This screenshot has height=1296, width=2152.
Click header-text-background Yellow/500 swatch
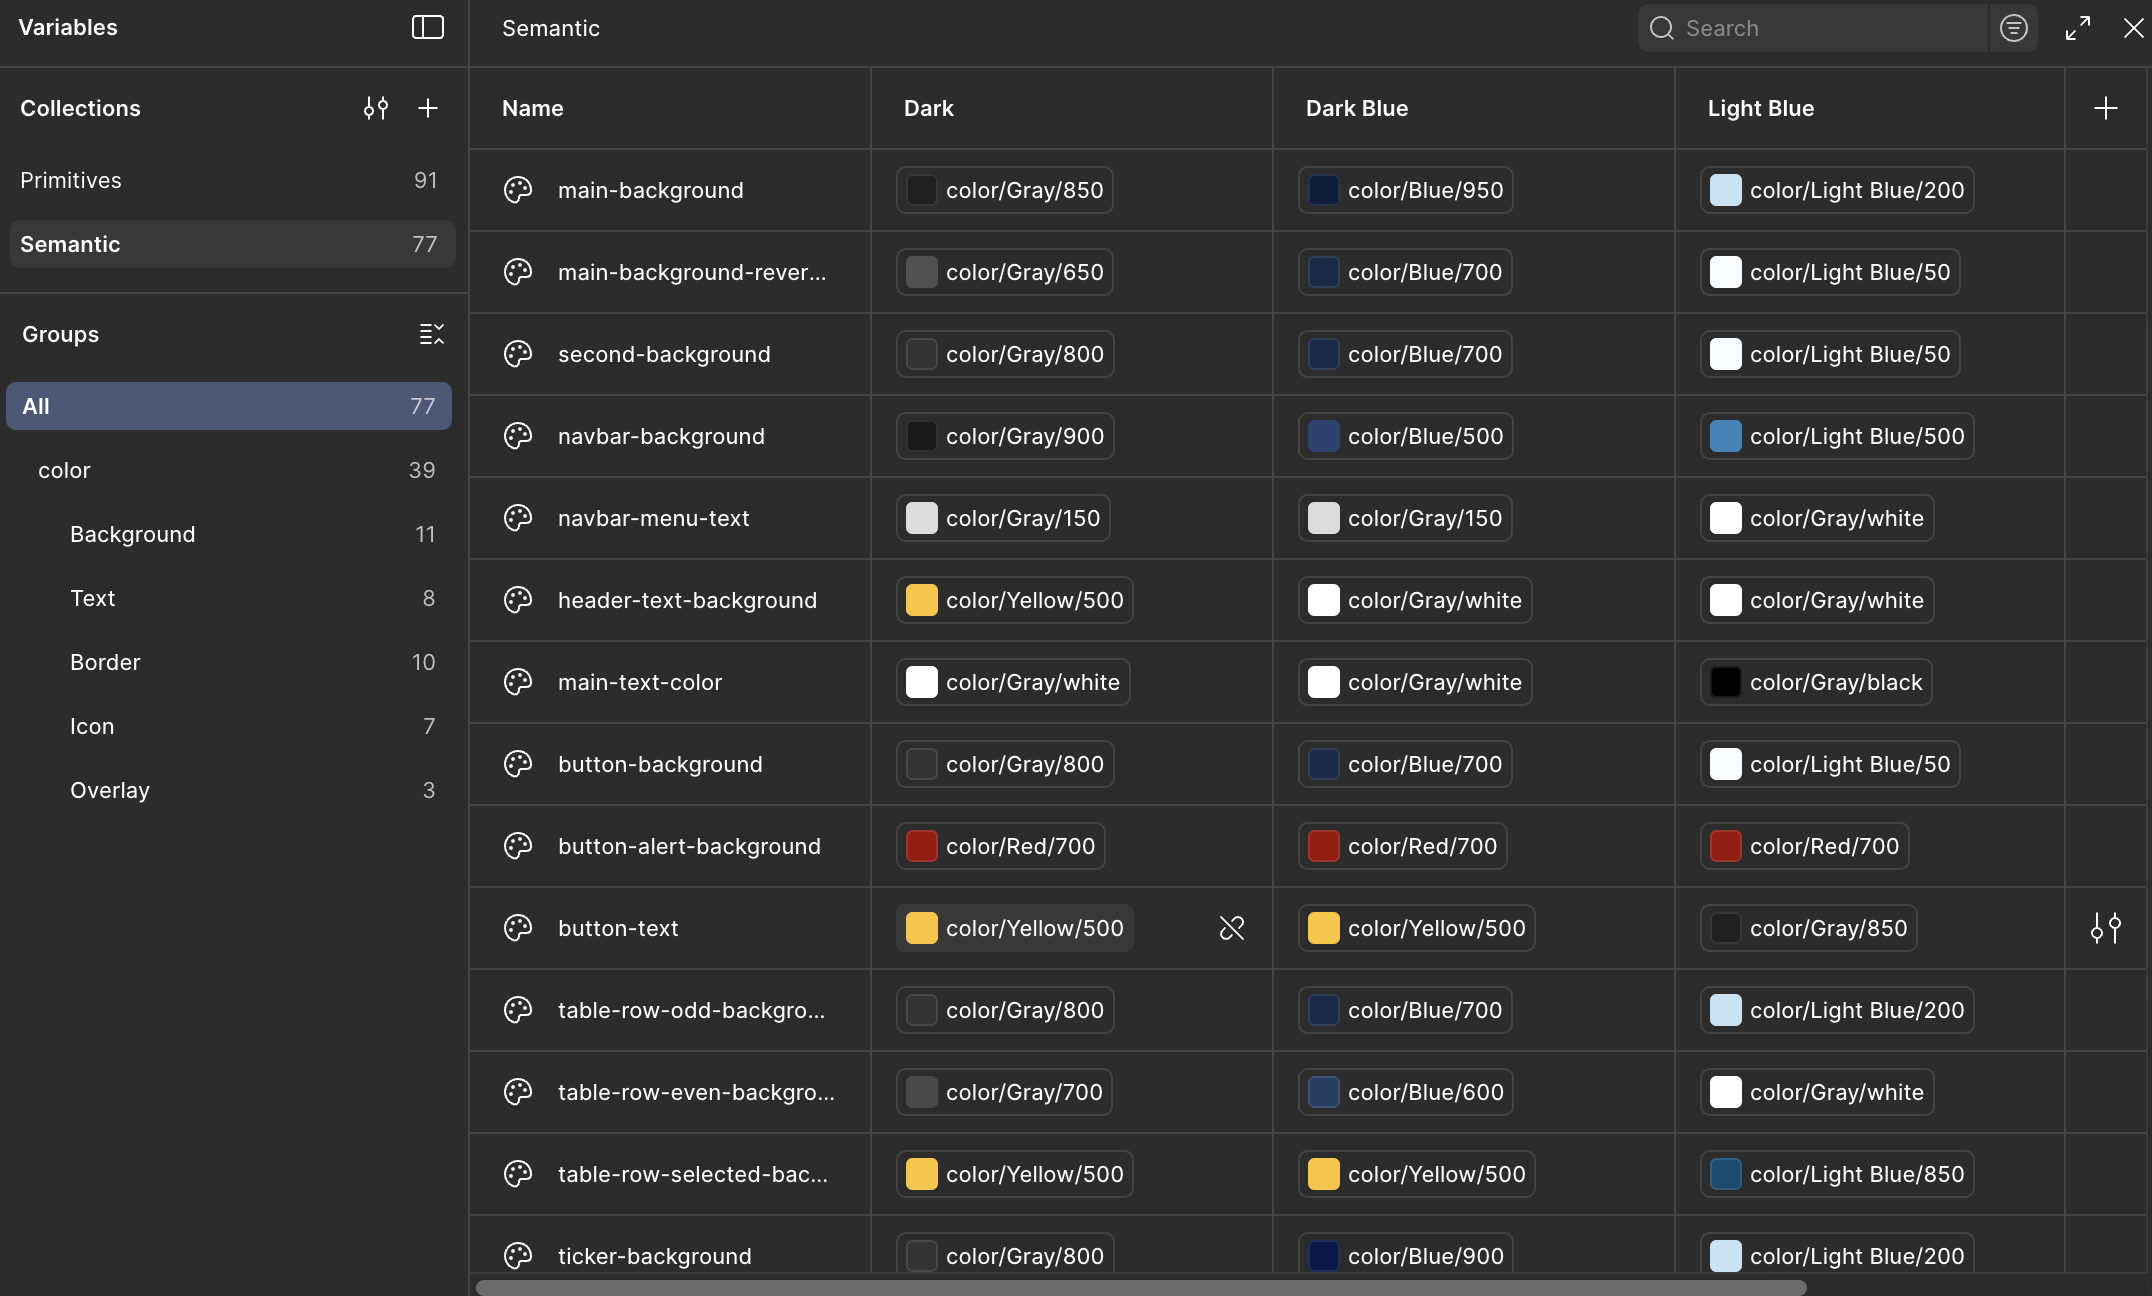tap(921, 600)
